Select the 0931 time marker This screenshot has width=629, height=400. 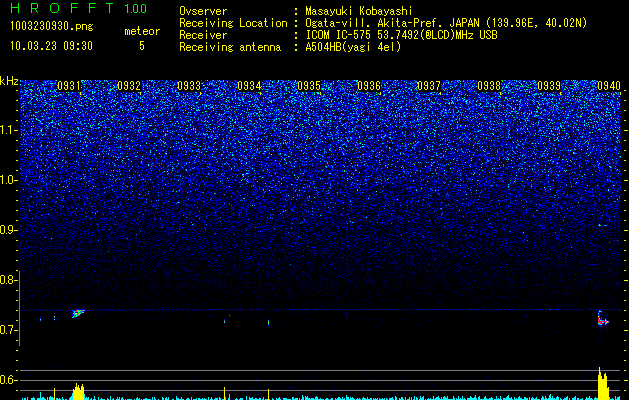click(69, 86)
